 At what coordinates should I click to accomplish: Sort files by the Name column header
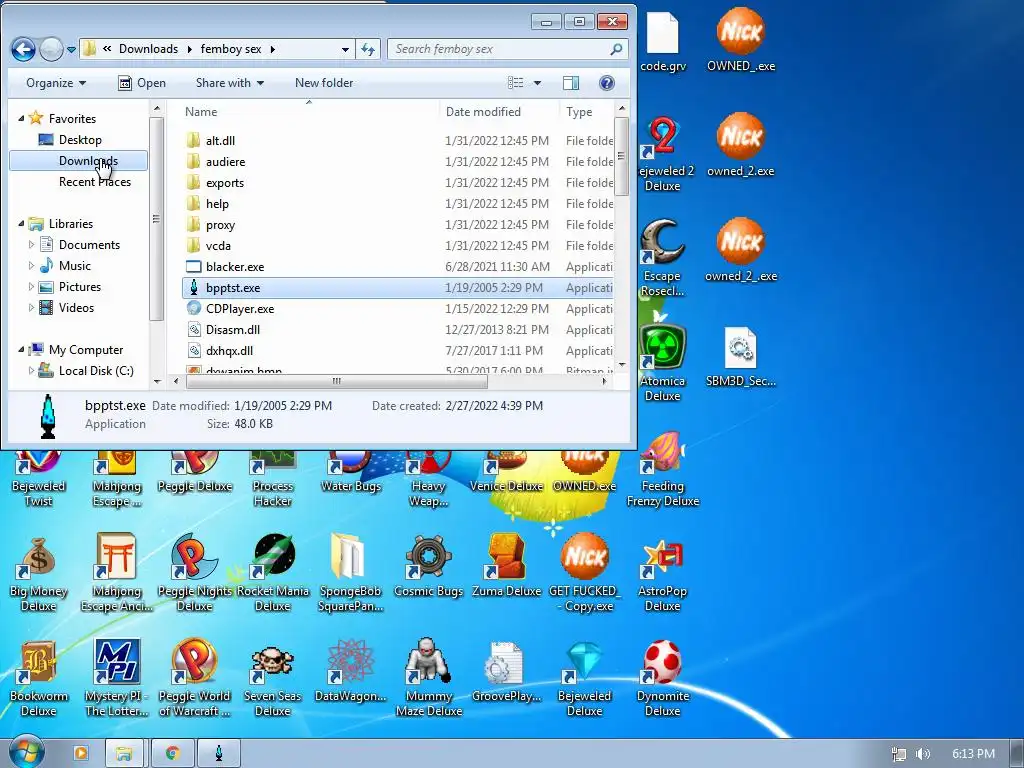pos(310,112)
